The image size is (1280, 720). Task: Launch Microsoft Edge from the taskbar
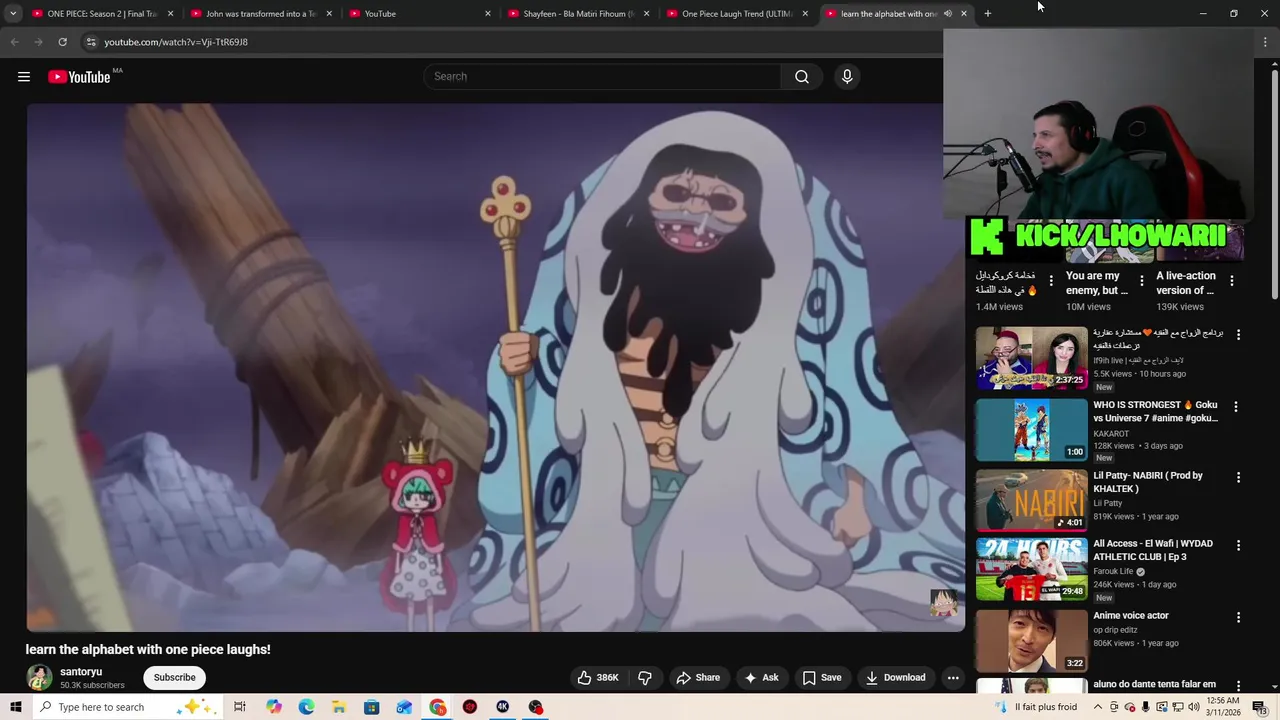[306, 707]
